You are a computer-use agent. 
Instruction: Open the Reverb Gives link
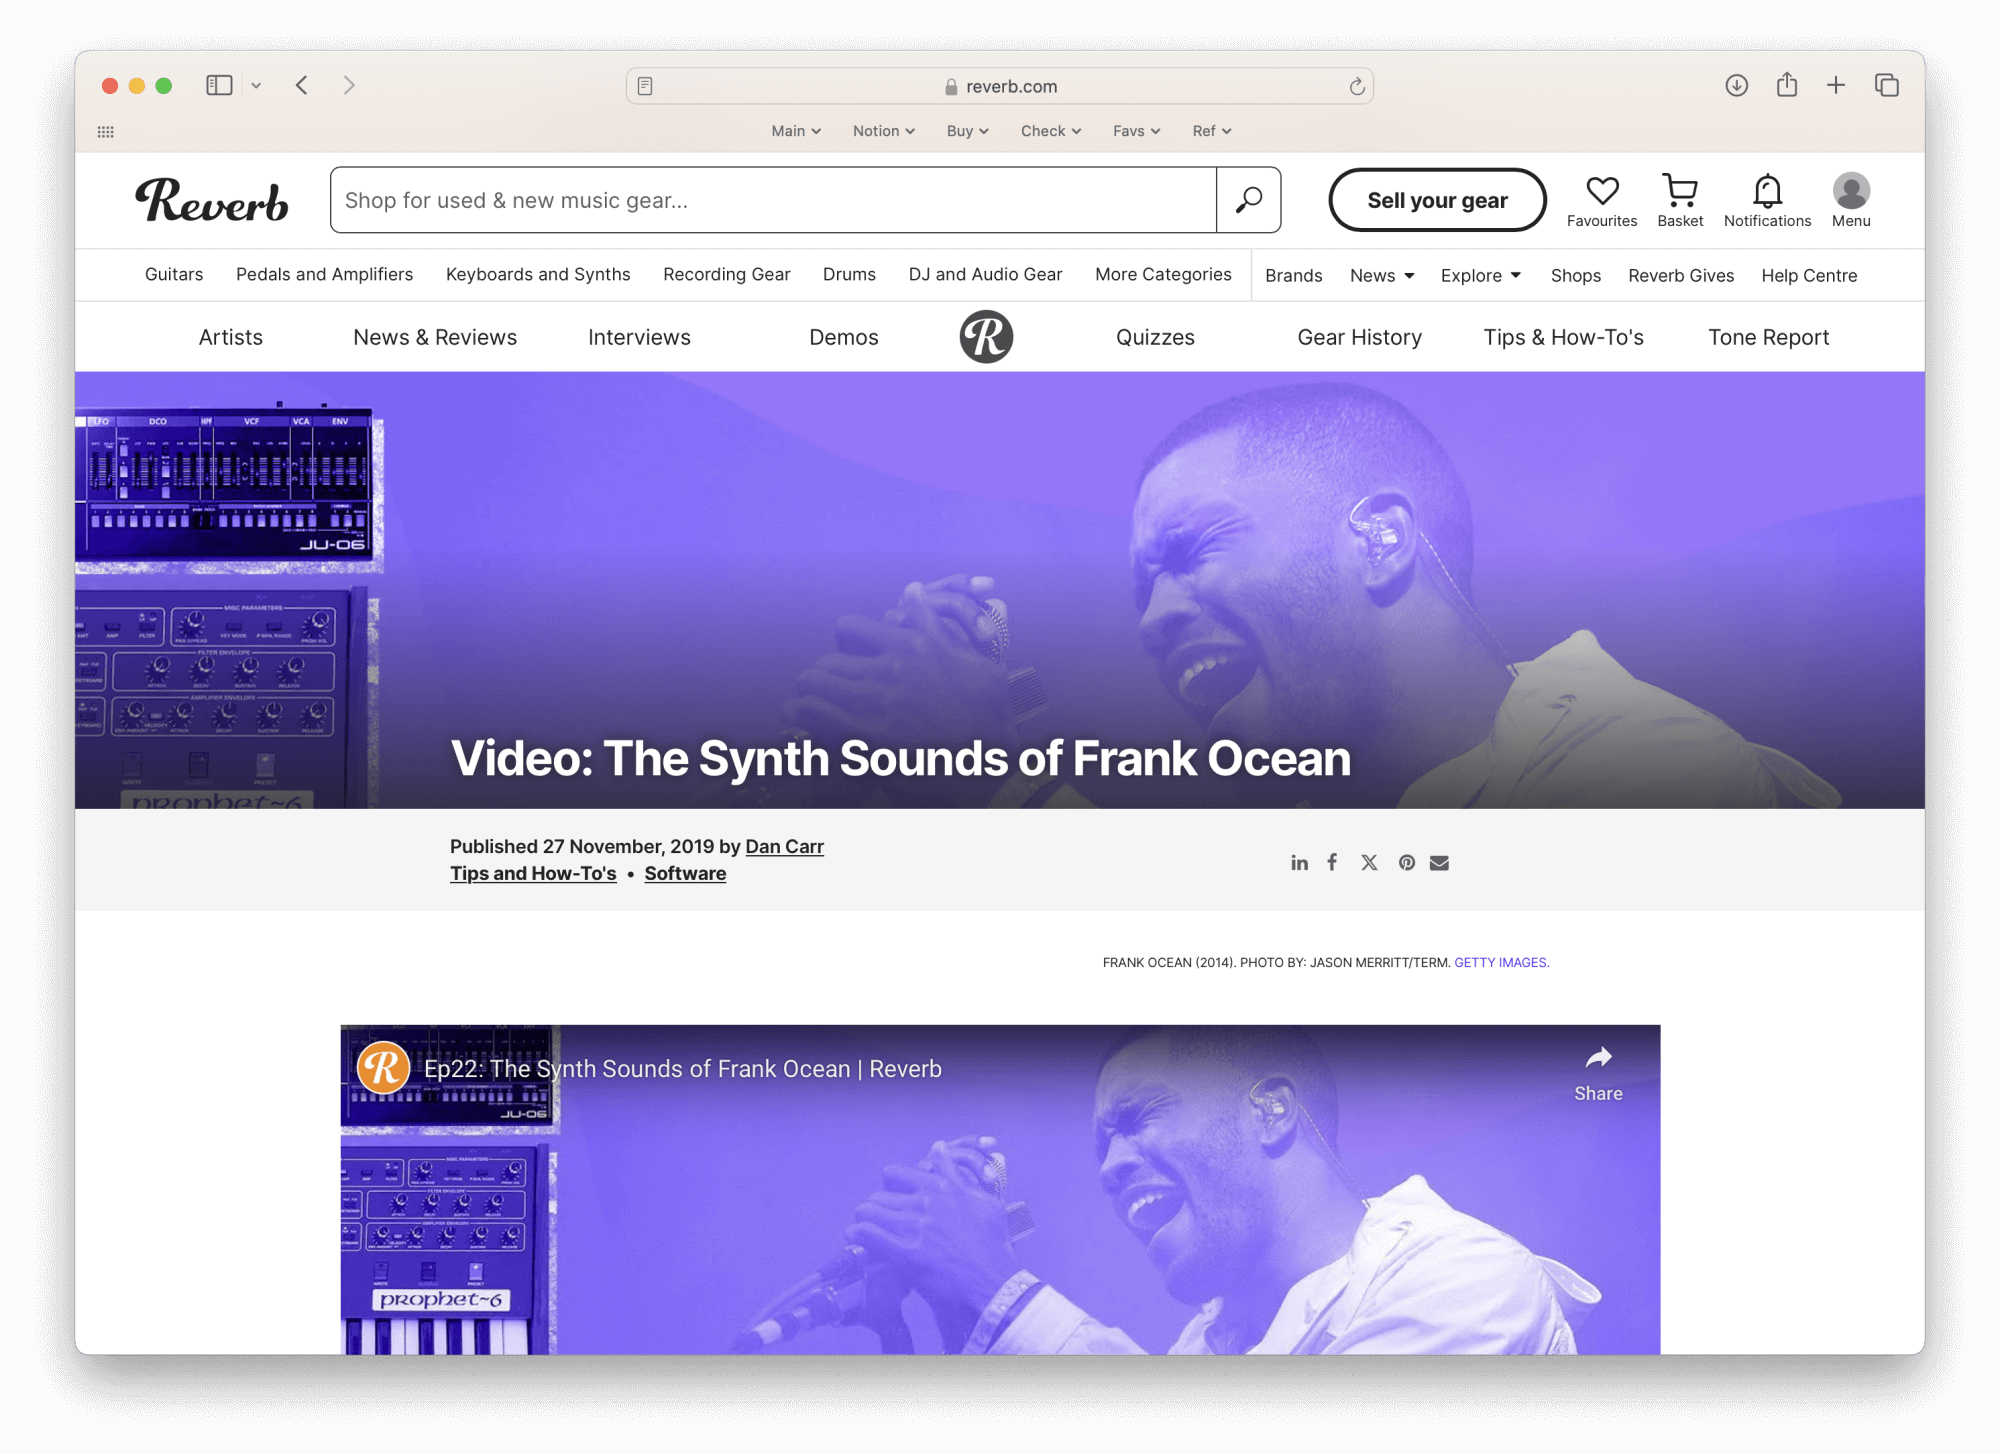pos(1681,275)
